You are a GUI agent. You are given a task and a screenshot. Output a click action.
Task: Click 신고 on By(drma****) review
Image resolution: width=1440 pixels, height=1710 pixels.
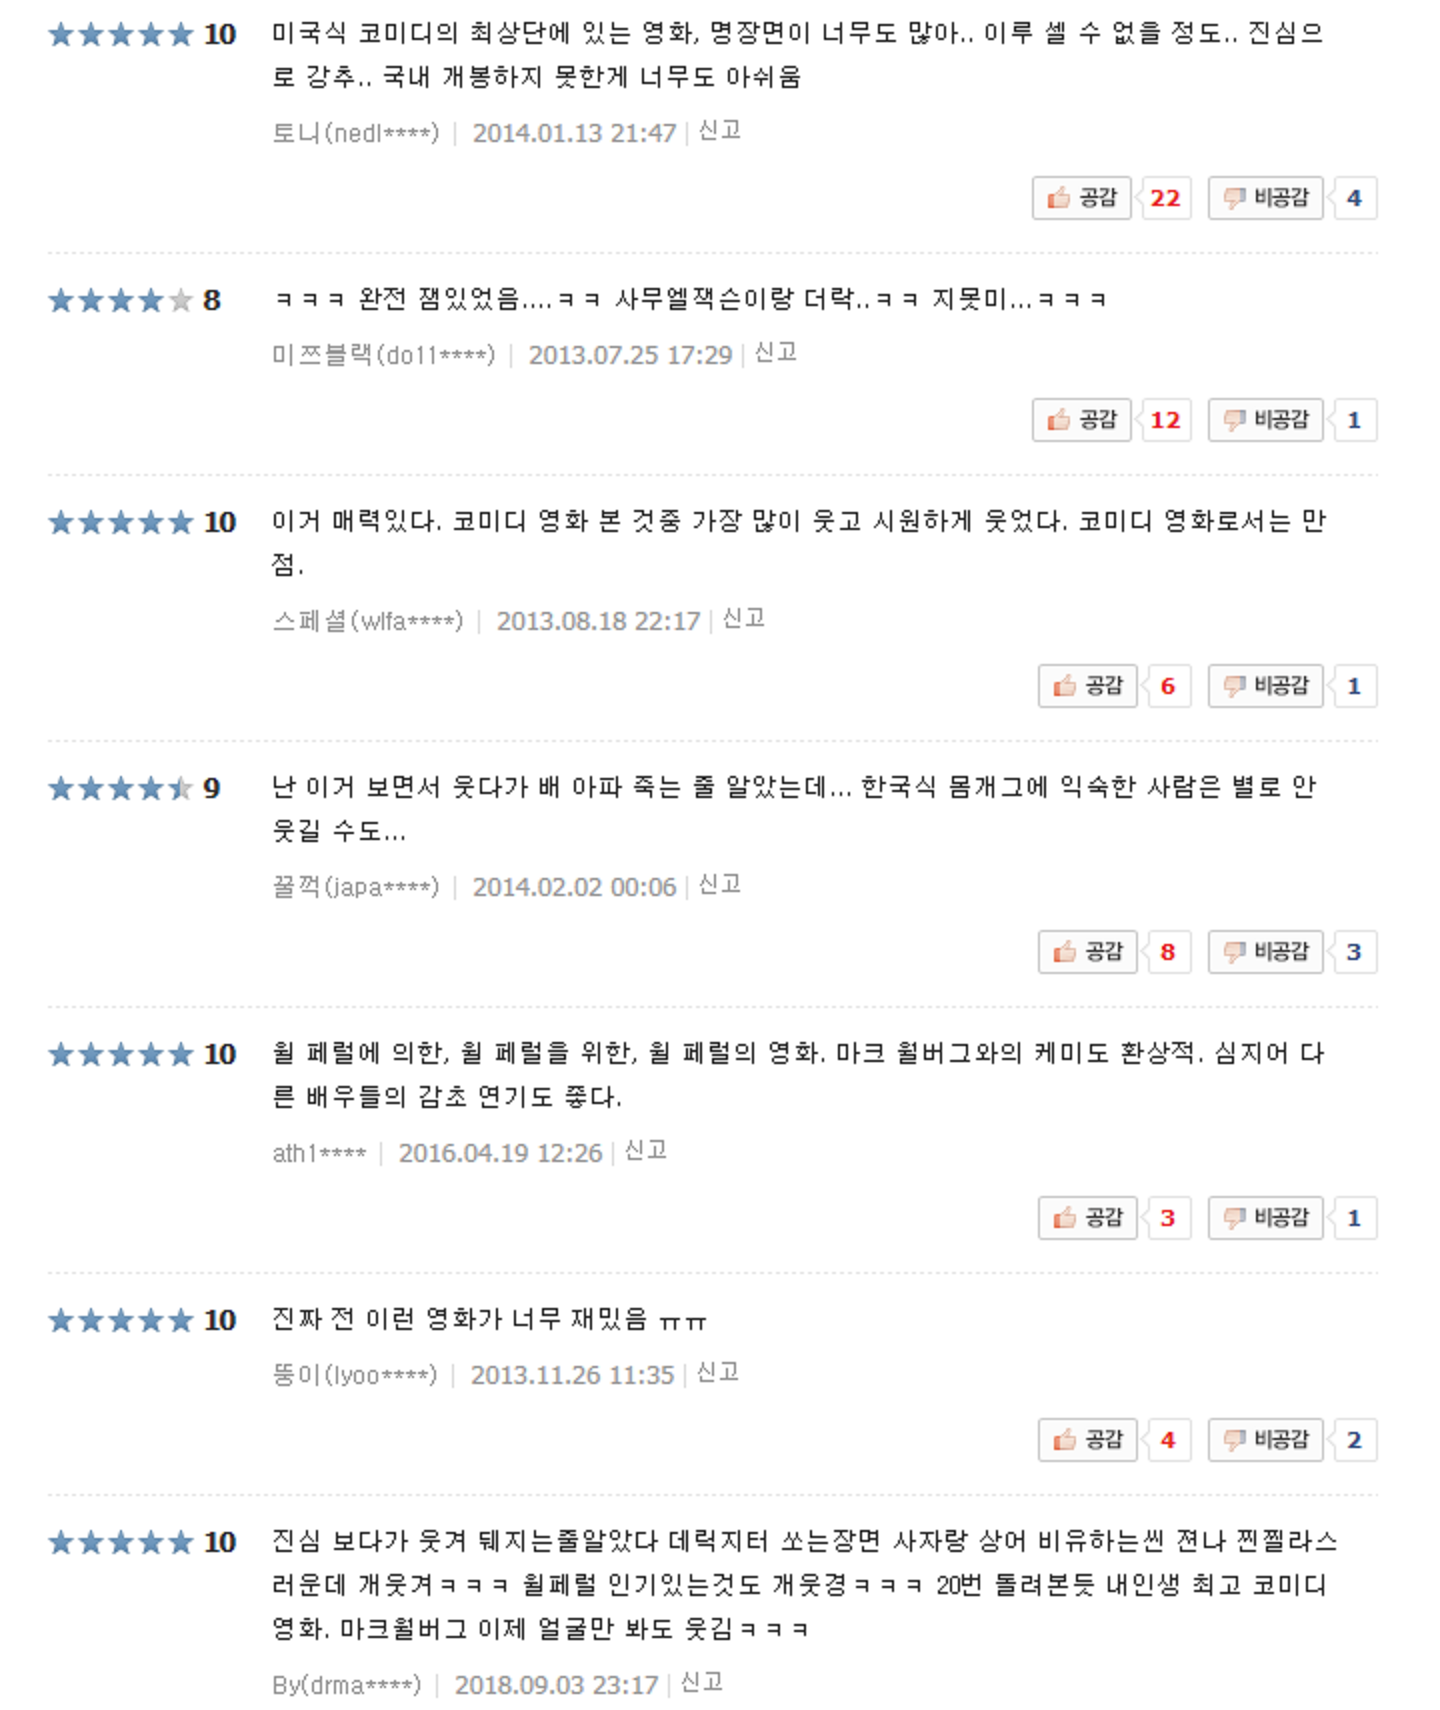701,1683
